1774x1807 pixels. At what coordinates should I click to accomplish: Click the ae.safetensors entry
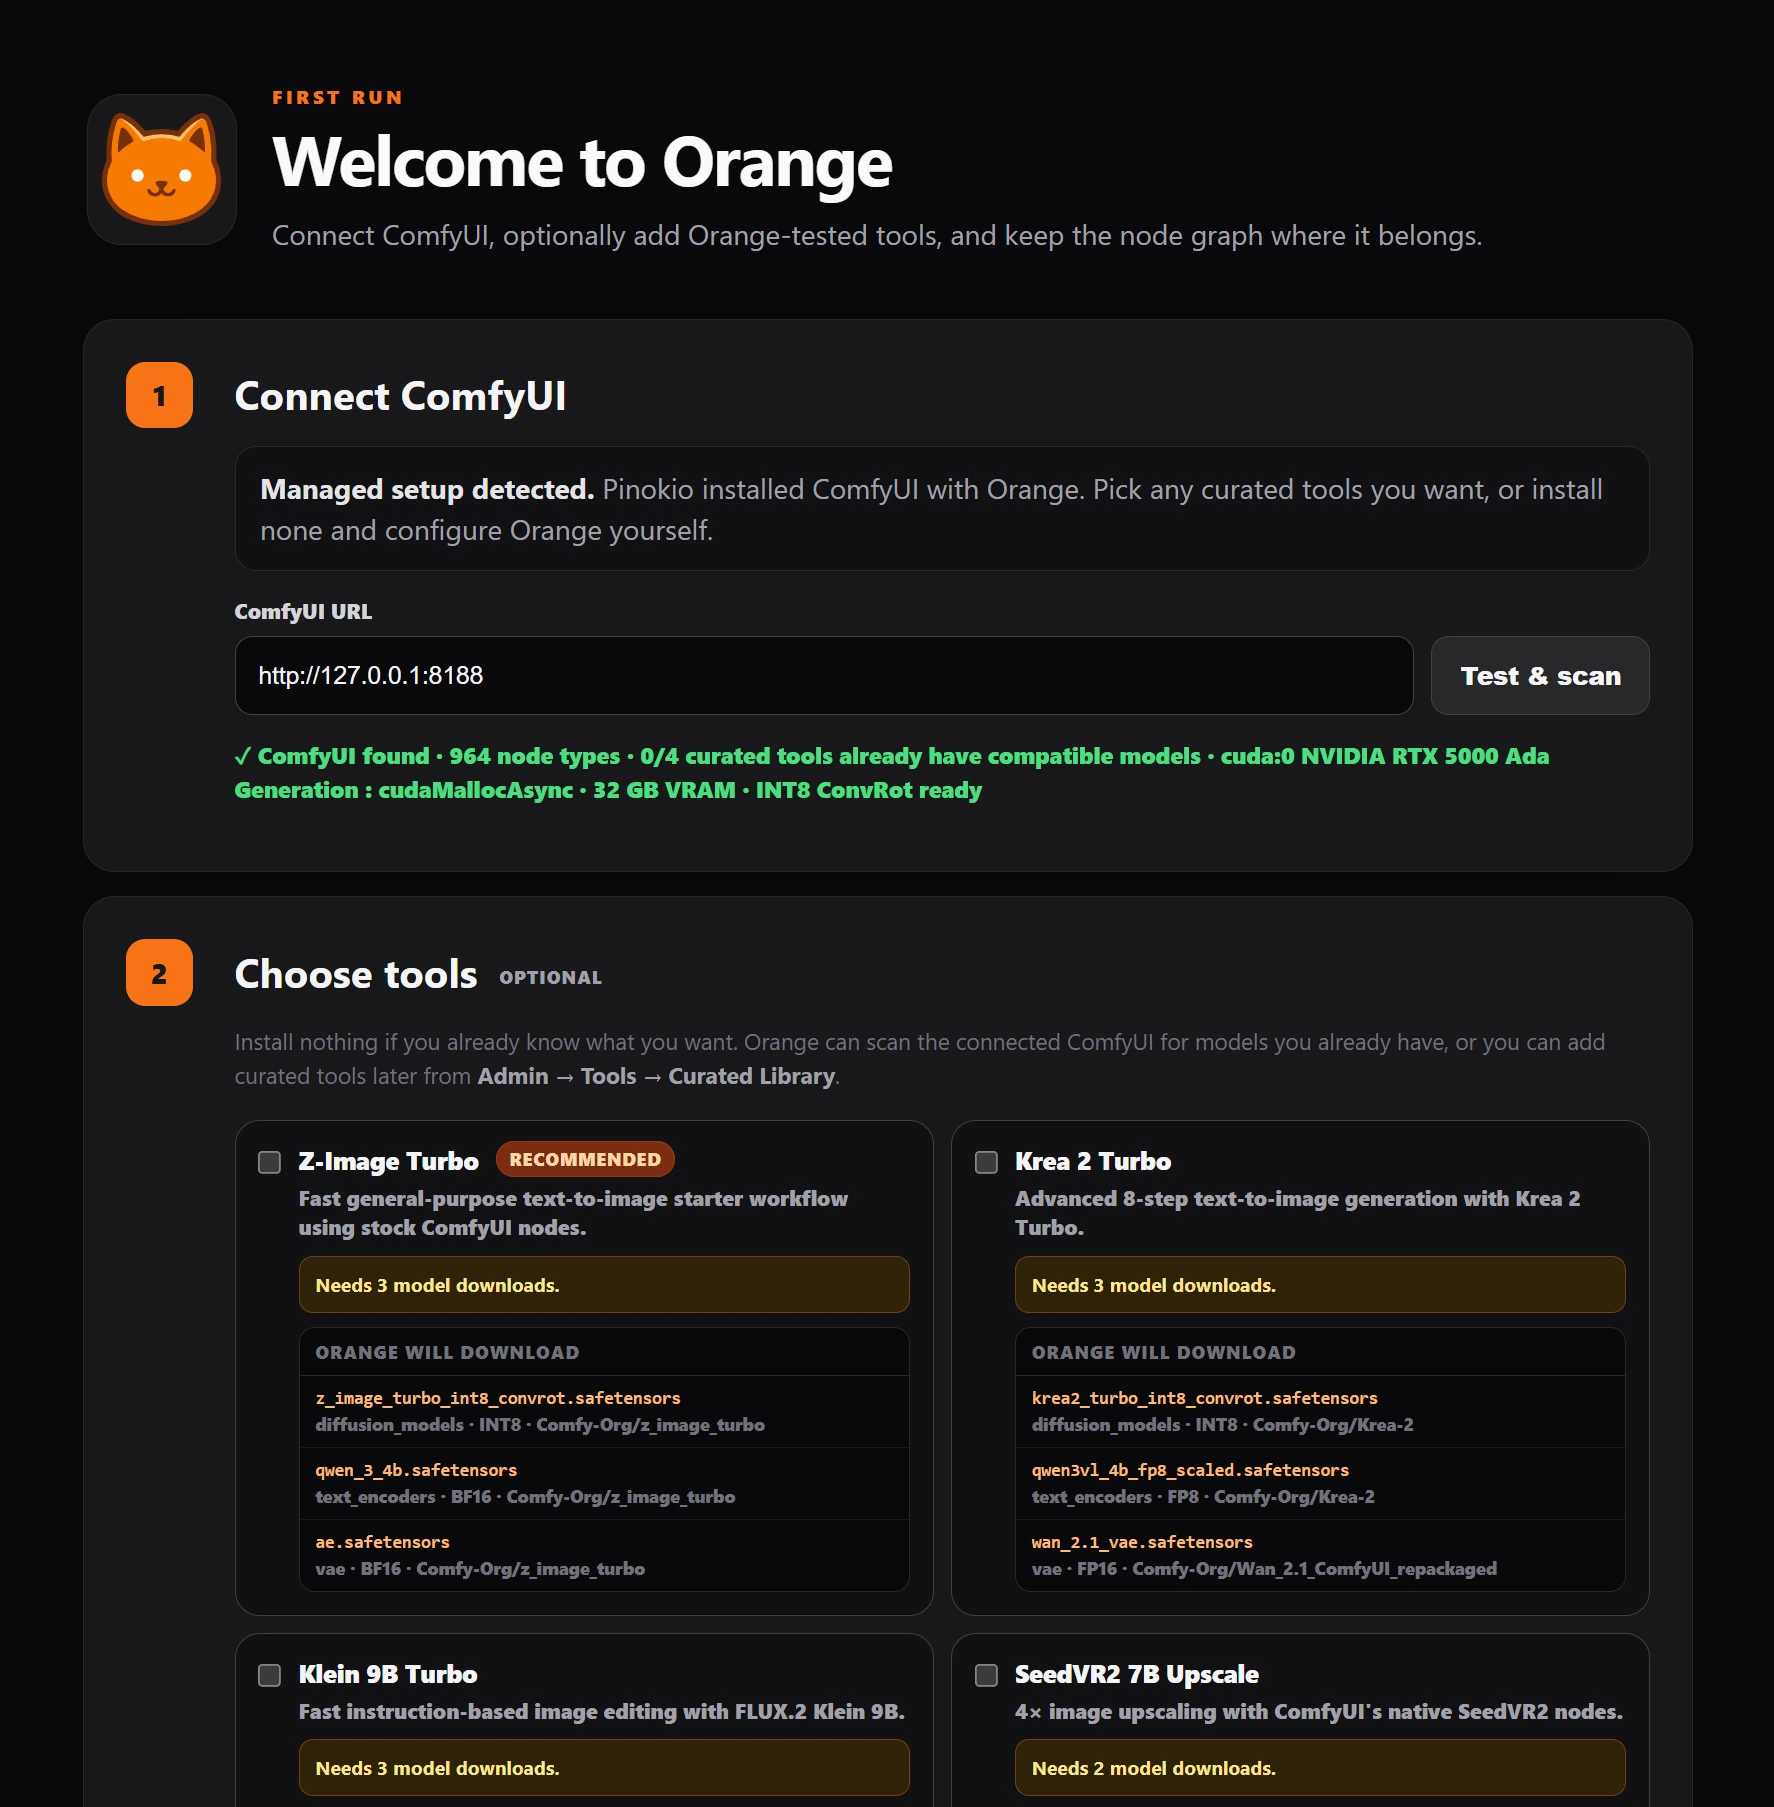382,1542
